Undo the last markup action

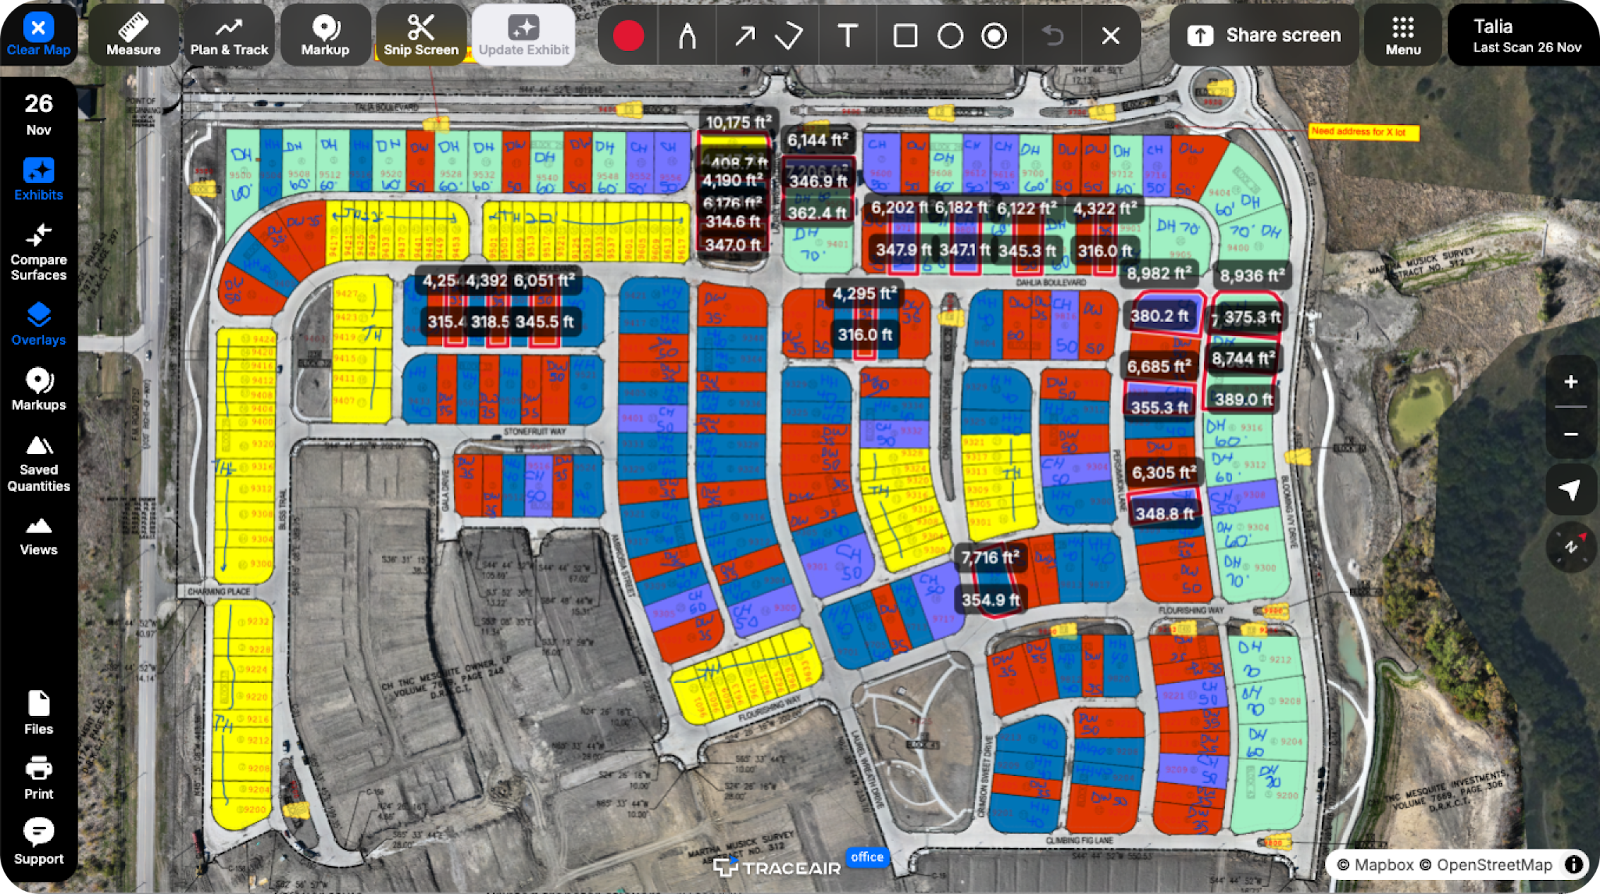tap(1052, 36)
